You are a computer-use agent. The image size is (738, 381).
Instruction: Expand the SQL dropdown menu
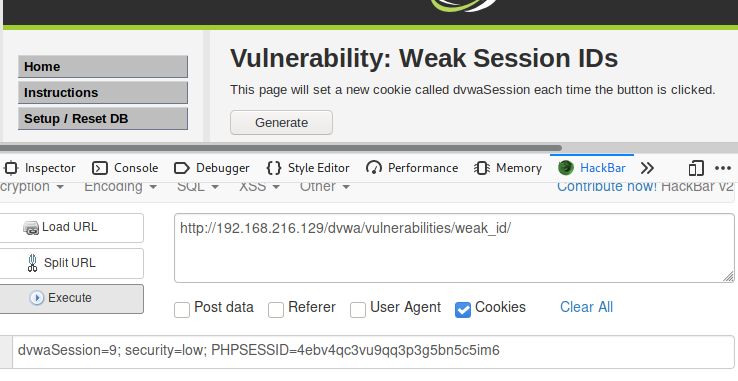pos(198,186)
